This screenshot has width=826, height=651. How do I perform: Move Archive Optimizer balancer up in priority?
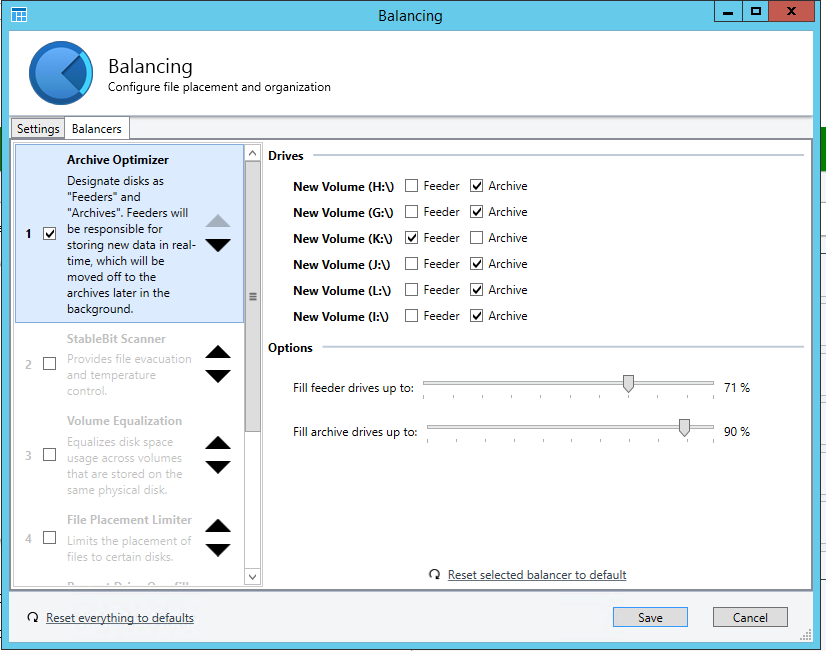click(x=218, y=221)
